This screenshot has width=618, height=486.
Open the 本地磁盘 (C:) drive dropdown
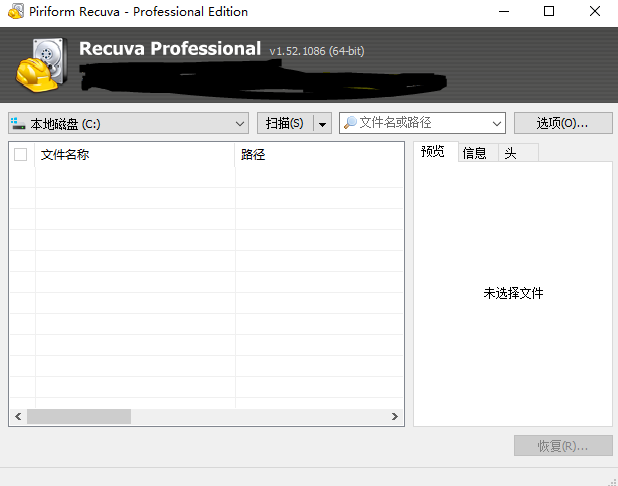[x=240, y=123]
